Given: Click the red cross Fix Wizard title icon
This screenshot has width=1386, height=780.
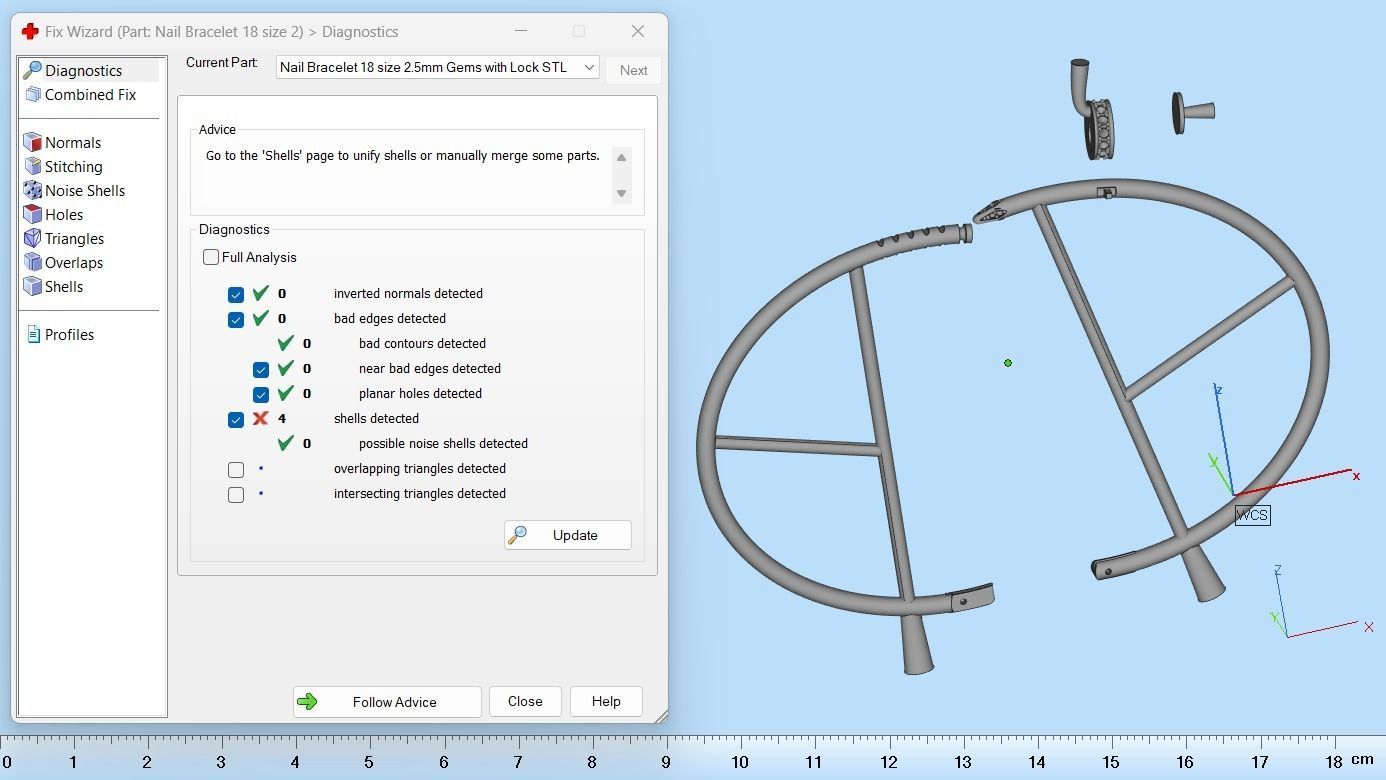Looking at the screenshot, I should pos(30,31).
